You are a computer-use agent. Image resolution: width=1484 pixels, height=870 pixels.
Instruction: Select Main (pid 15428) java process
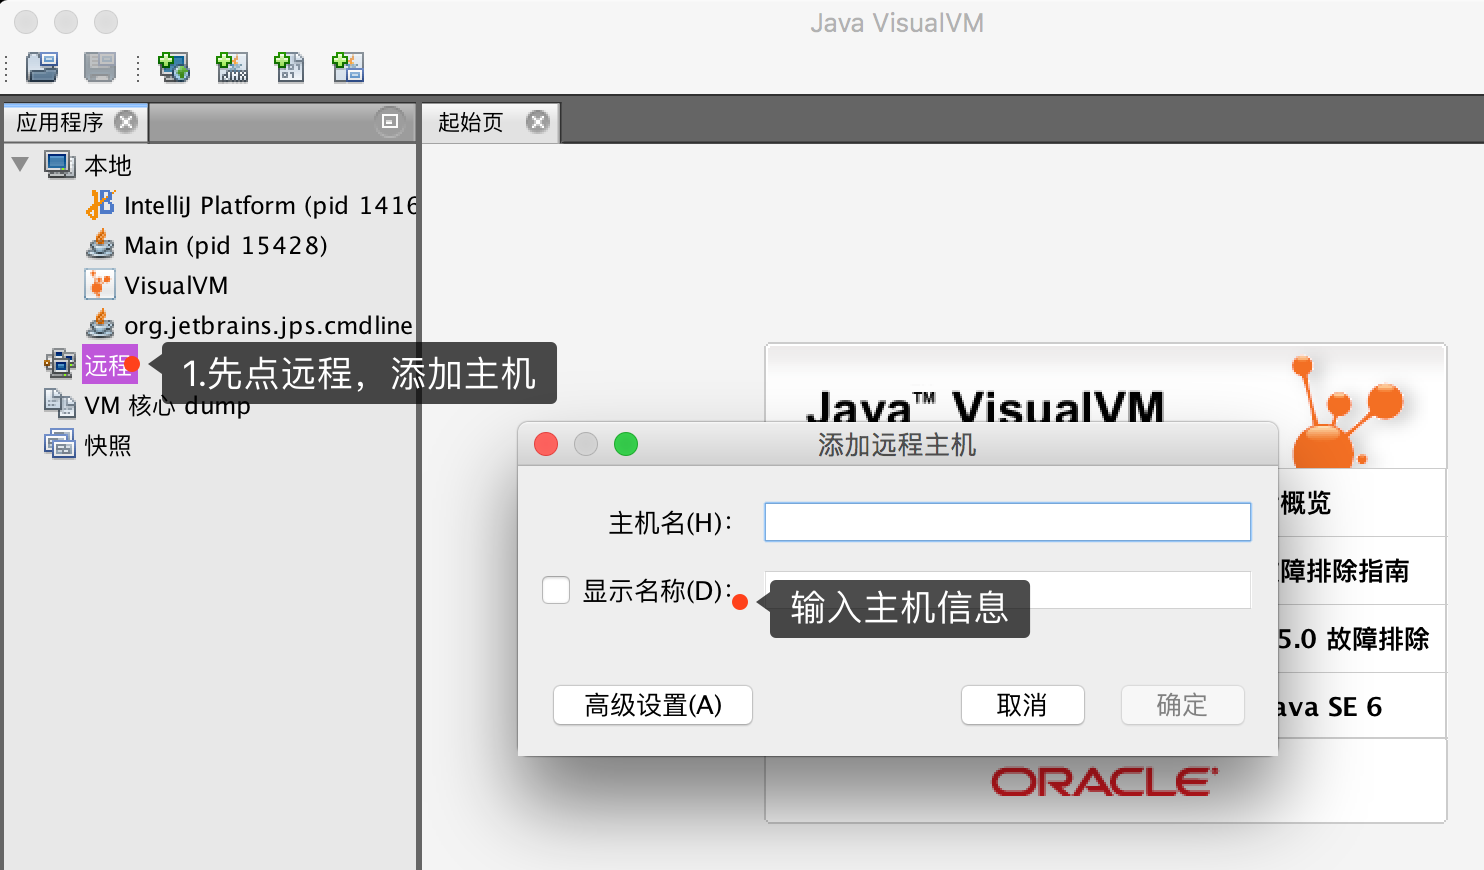click(x=225, y=245)
